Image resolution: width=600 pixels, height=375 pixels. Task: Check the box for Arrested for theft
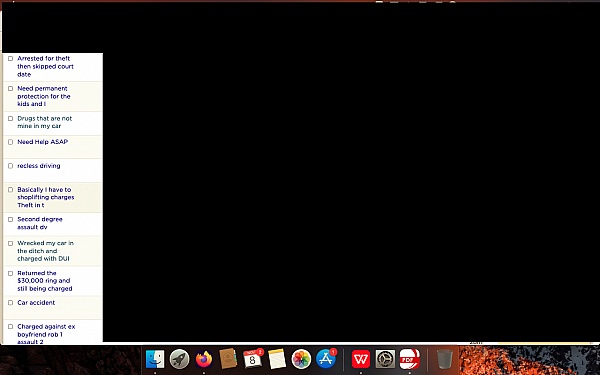11,59
